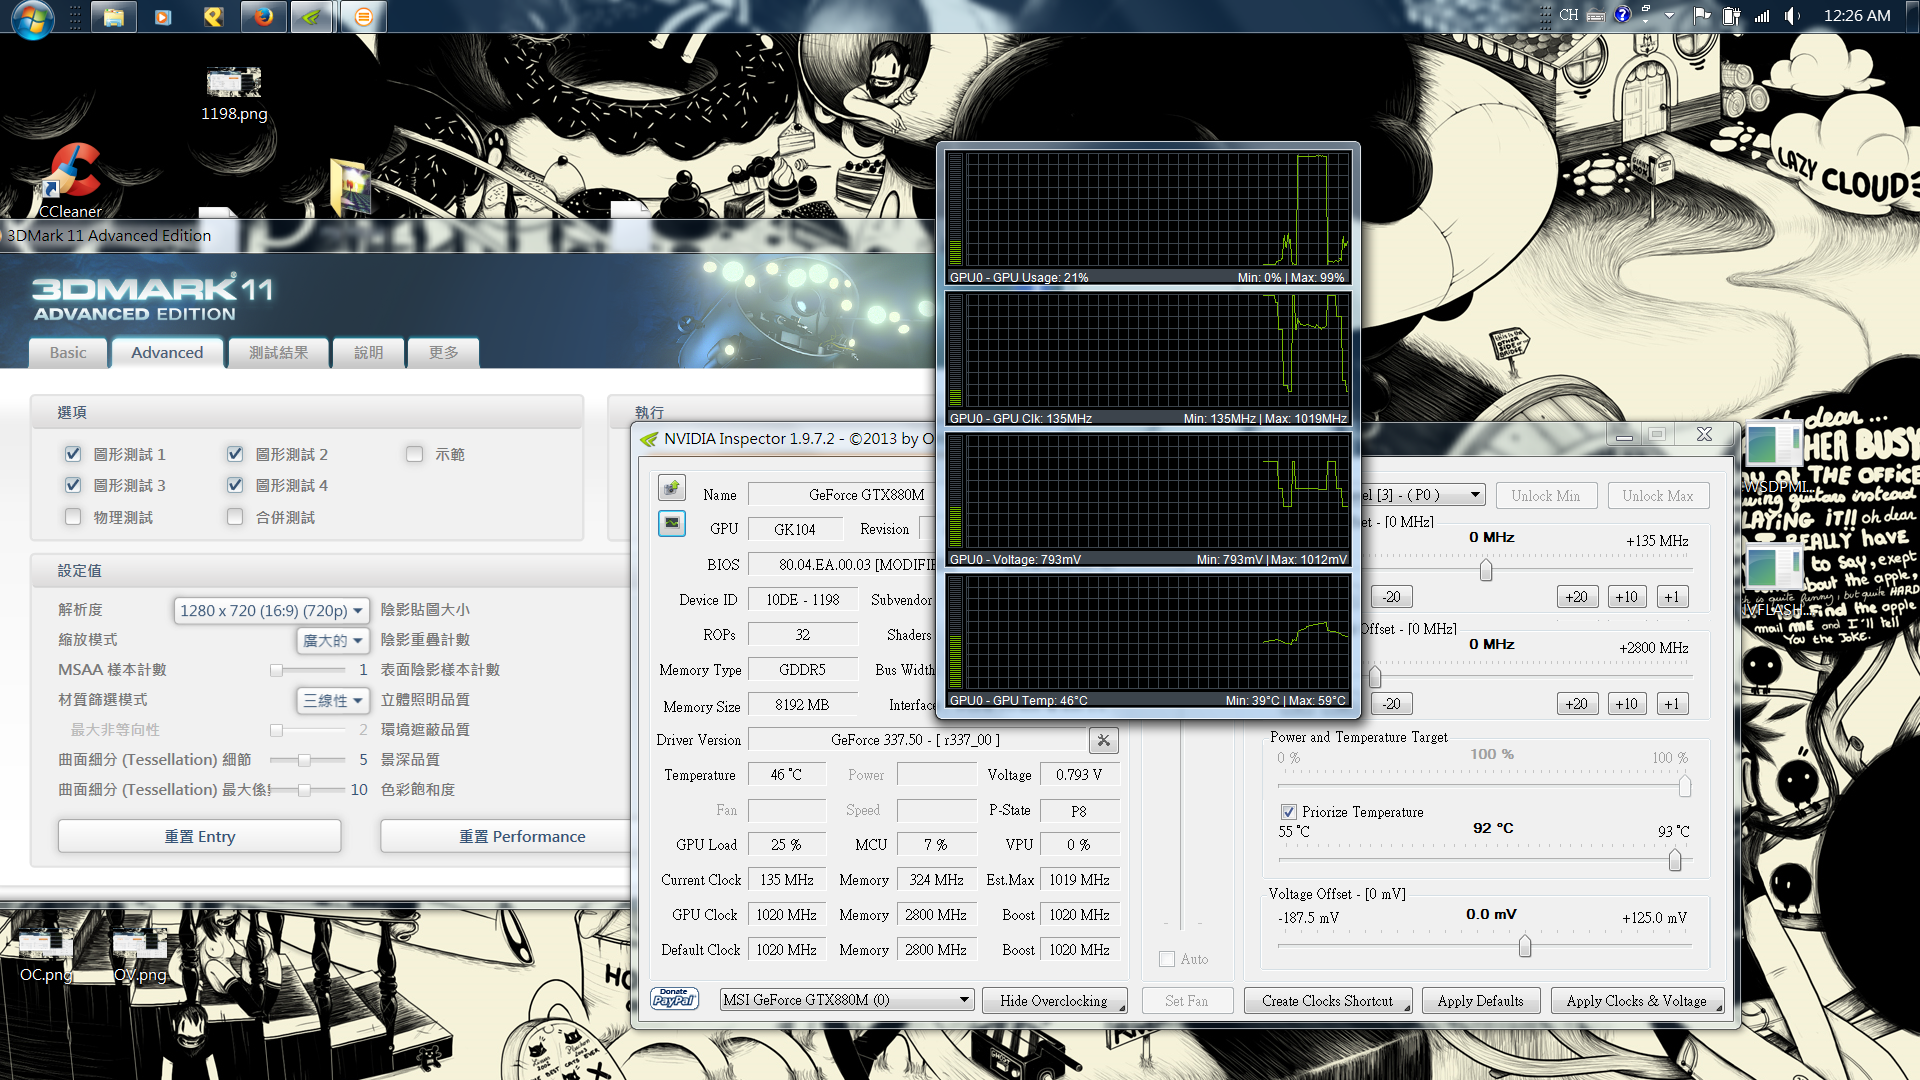1920x1080 pixels.
Task: Open Firefox from the taskbar
Action: 263,17
